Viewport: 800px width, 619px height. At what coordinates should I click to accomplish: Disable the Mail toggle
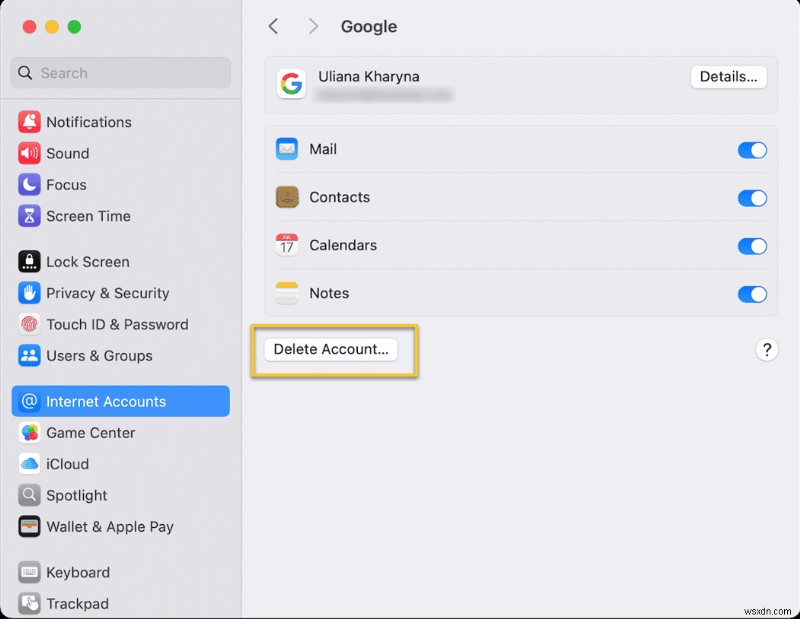[752, 150]
